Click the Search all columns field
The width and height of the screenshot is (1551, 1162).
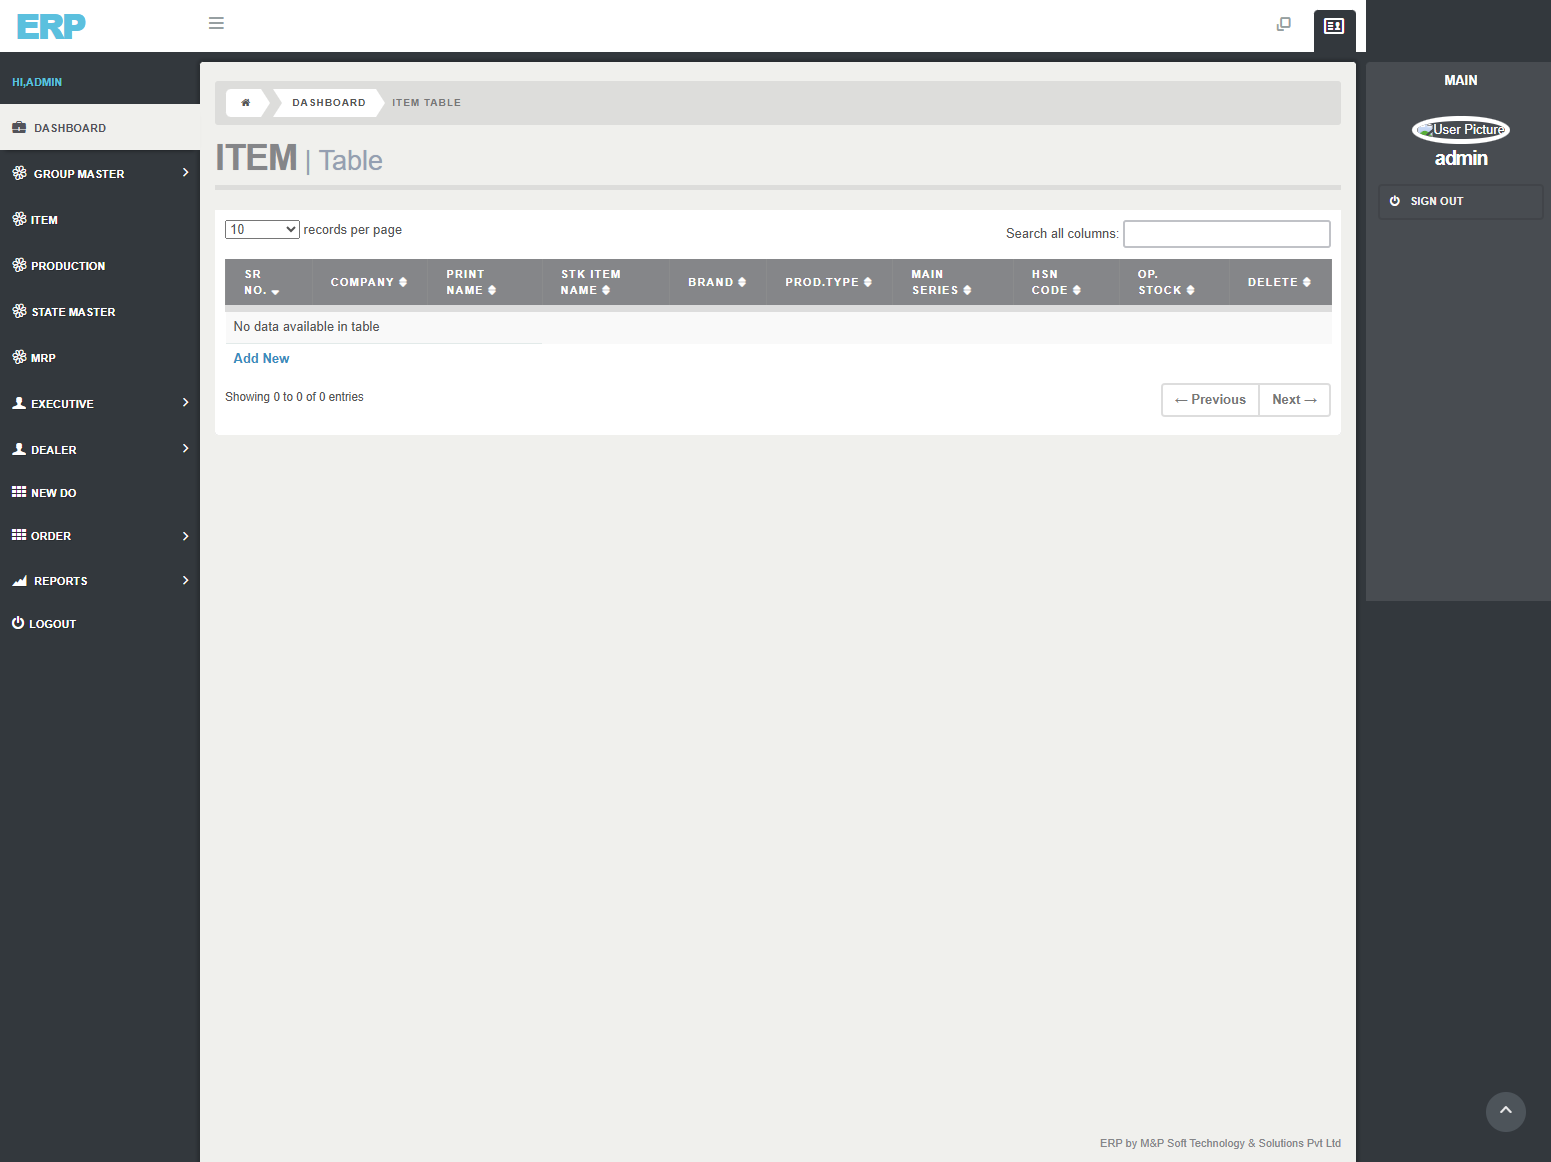click(x=1226, y=234)
